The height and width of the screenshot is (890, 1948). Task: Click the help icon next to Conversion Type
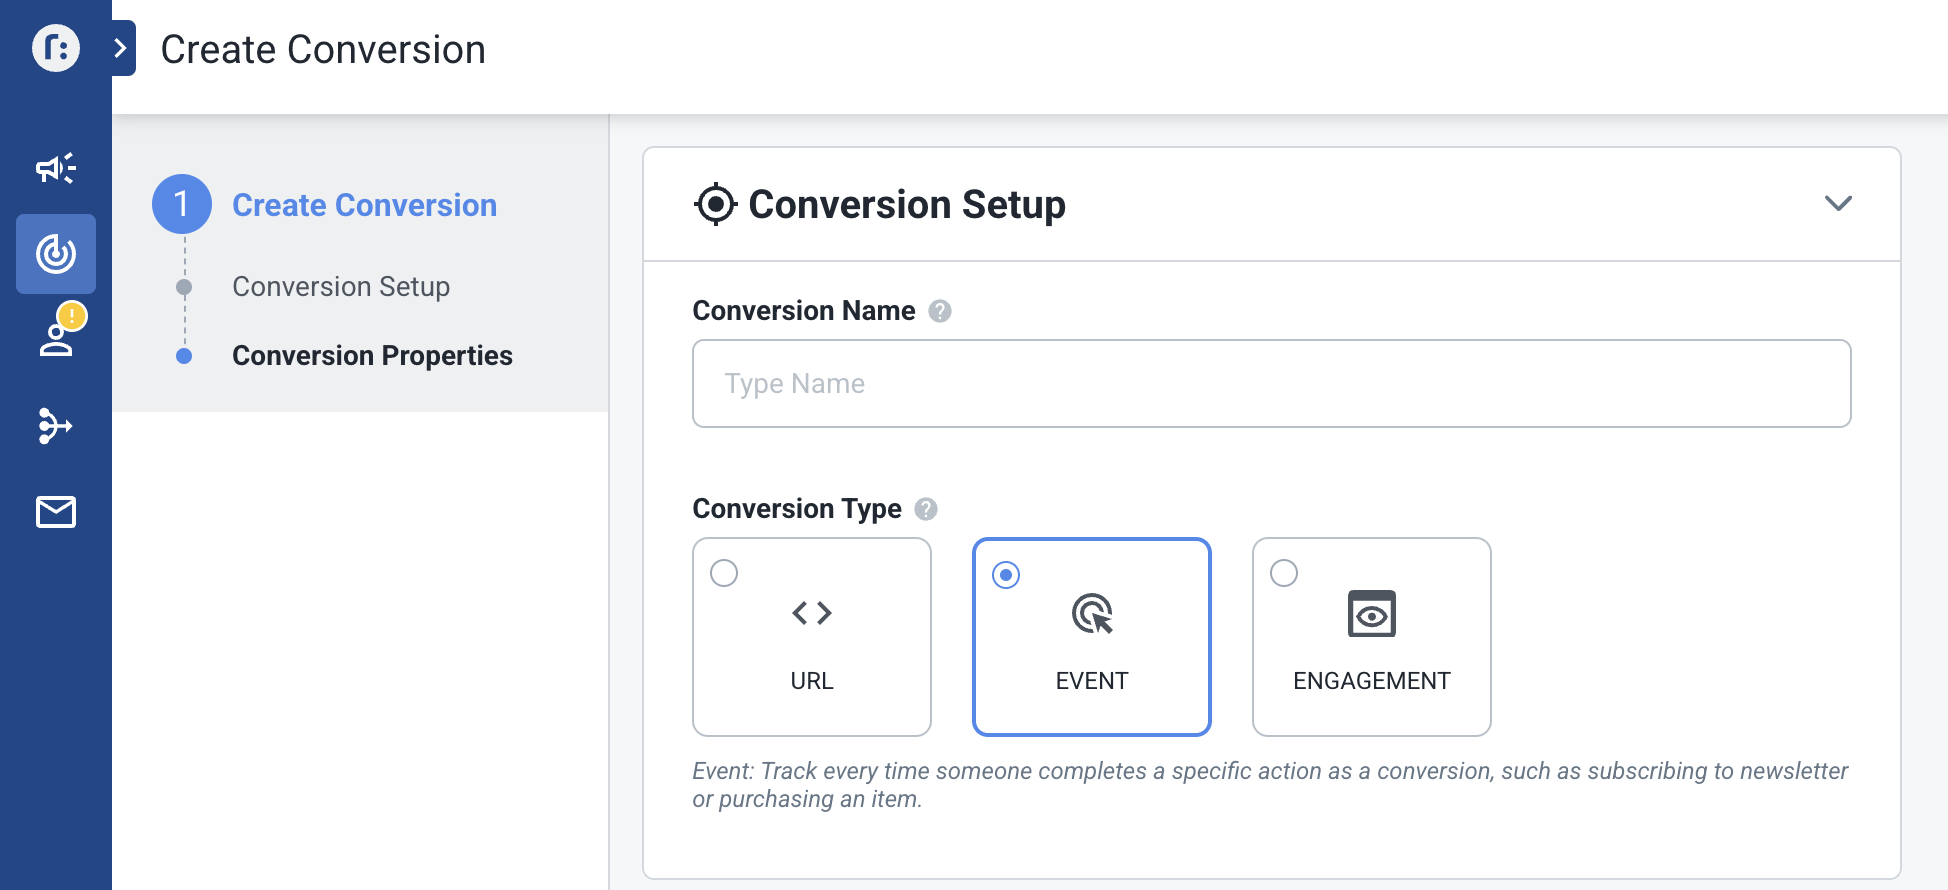926,509
